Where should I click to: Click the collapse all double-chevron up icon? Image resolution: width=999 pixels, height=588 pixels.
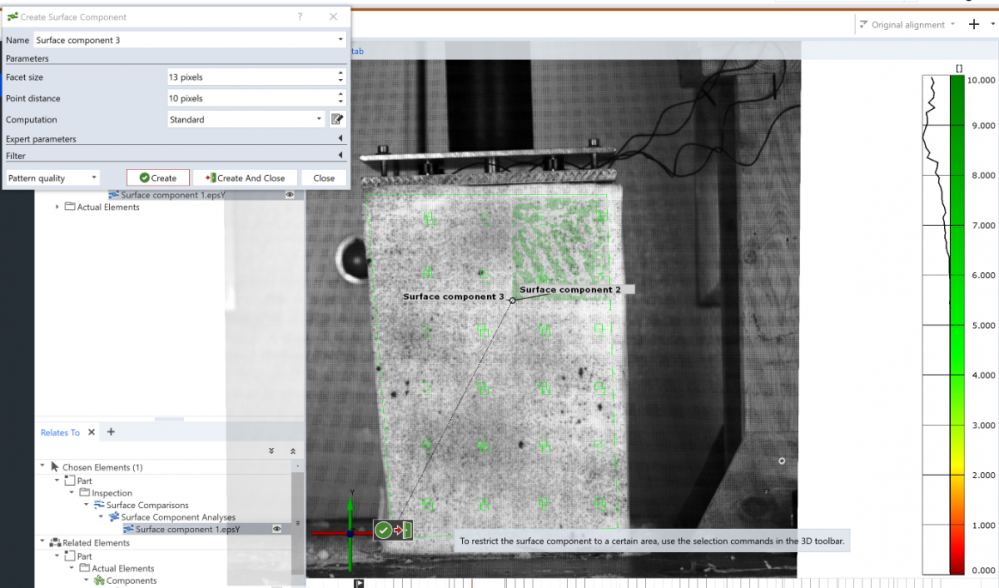coord(293,451)
